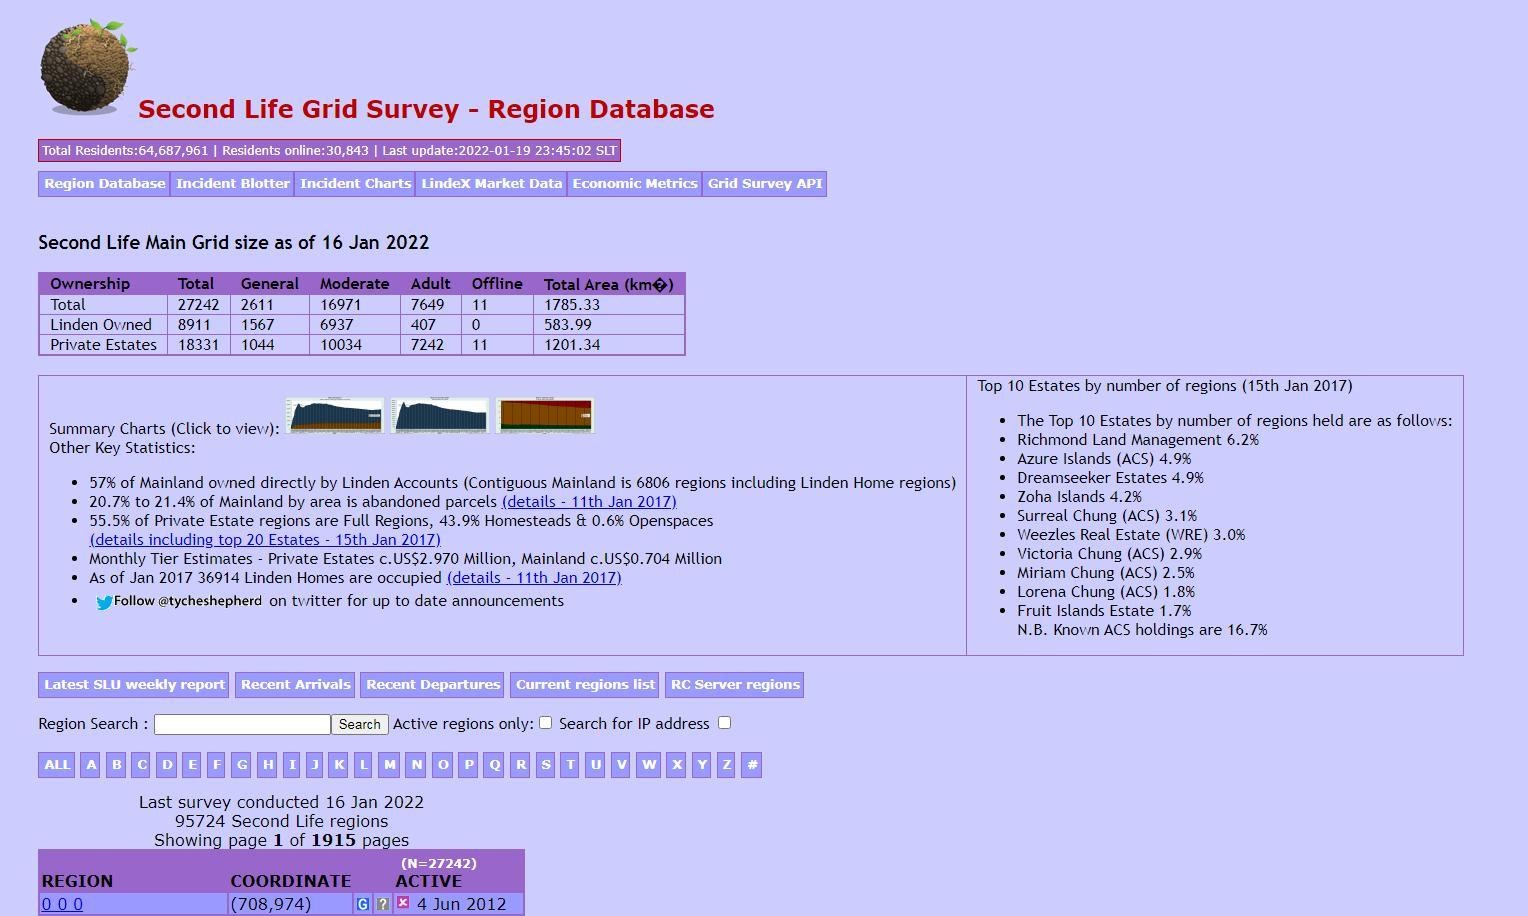Image resolution: width=1528 pixels, height=916 pixels.
Task: Click the Second Life Grid Survey logo
Action: [x=87, y=67]
